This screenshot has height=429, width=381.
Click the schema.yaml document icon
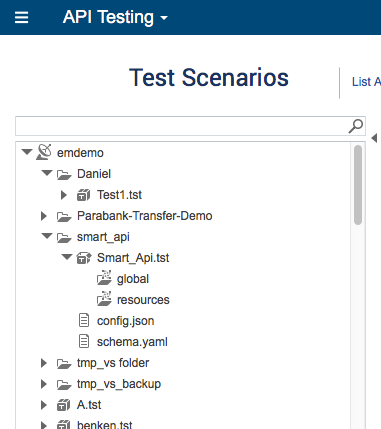[84, 342]
